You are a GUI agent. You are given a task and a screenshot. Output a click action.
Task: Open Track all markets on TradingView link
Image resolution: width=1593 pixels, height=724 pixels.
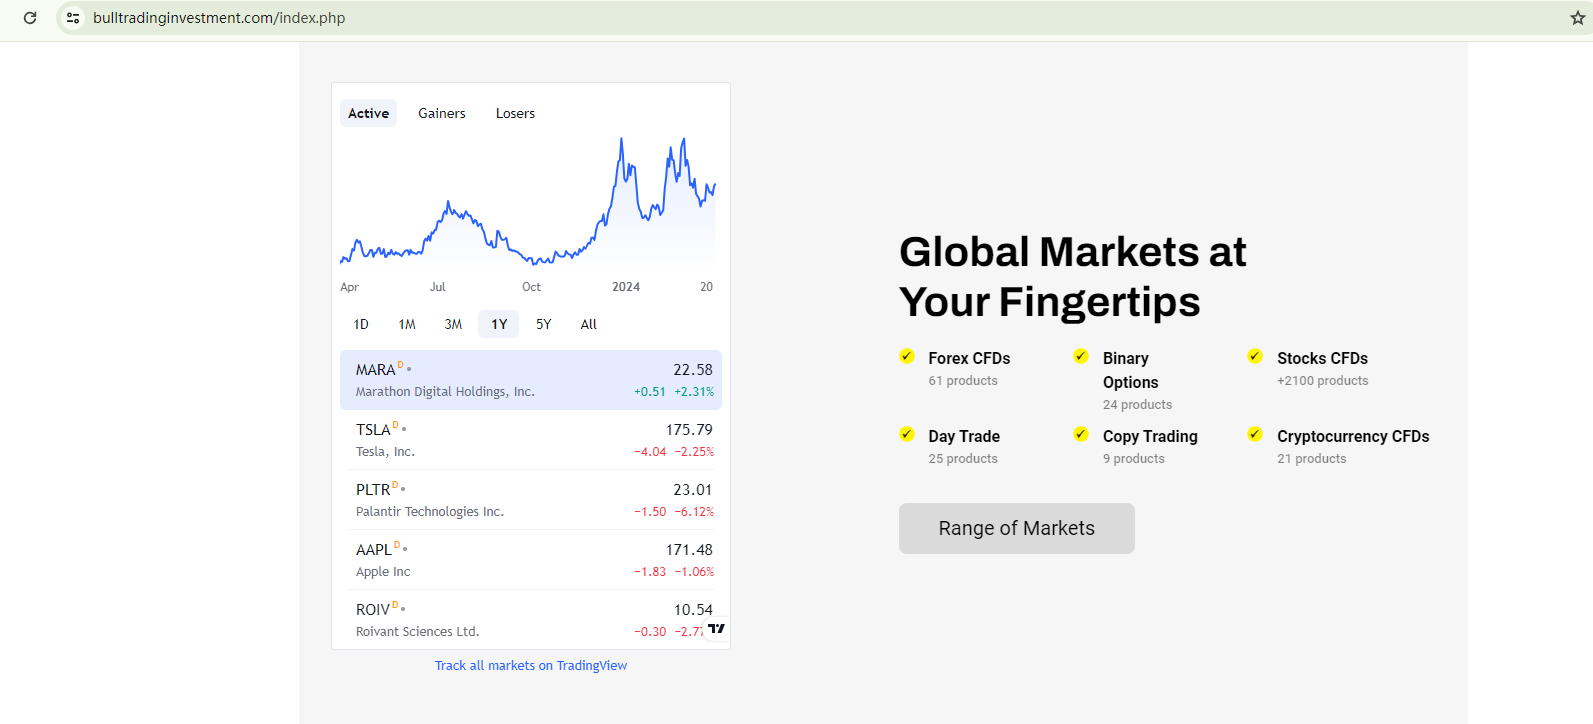531,666
